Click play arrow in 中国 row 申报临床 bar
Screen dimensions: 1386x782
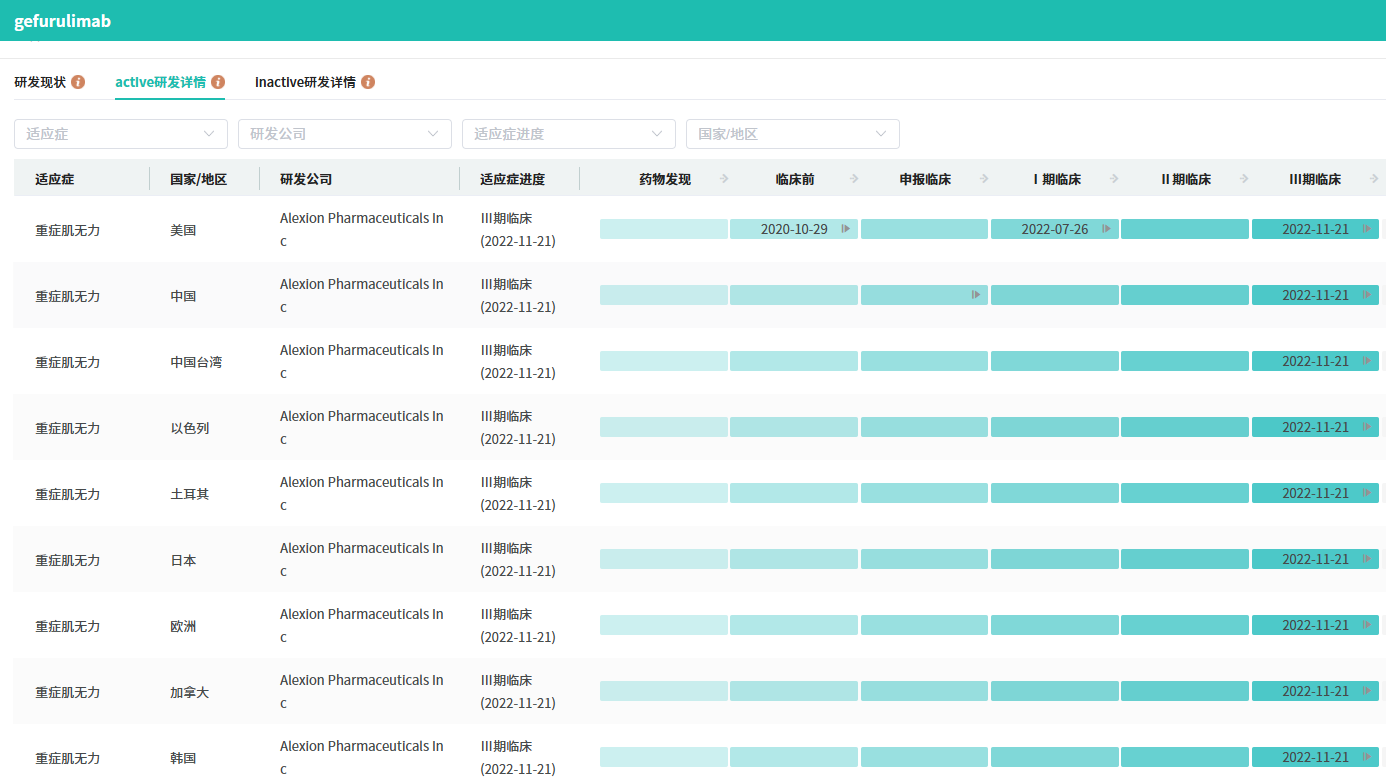pyautogui.click(x=976, y=295)
